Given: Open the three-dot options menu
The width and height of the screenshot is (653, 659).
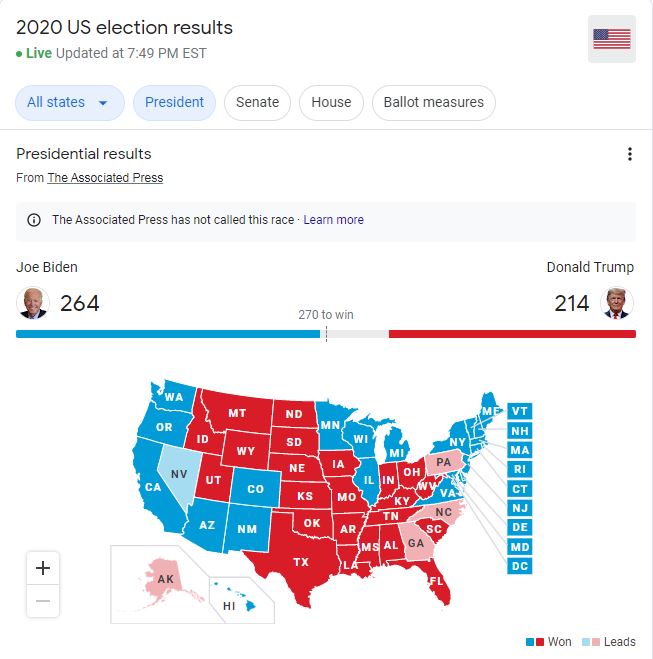Looking at the screenshot, I should point(629,154).
